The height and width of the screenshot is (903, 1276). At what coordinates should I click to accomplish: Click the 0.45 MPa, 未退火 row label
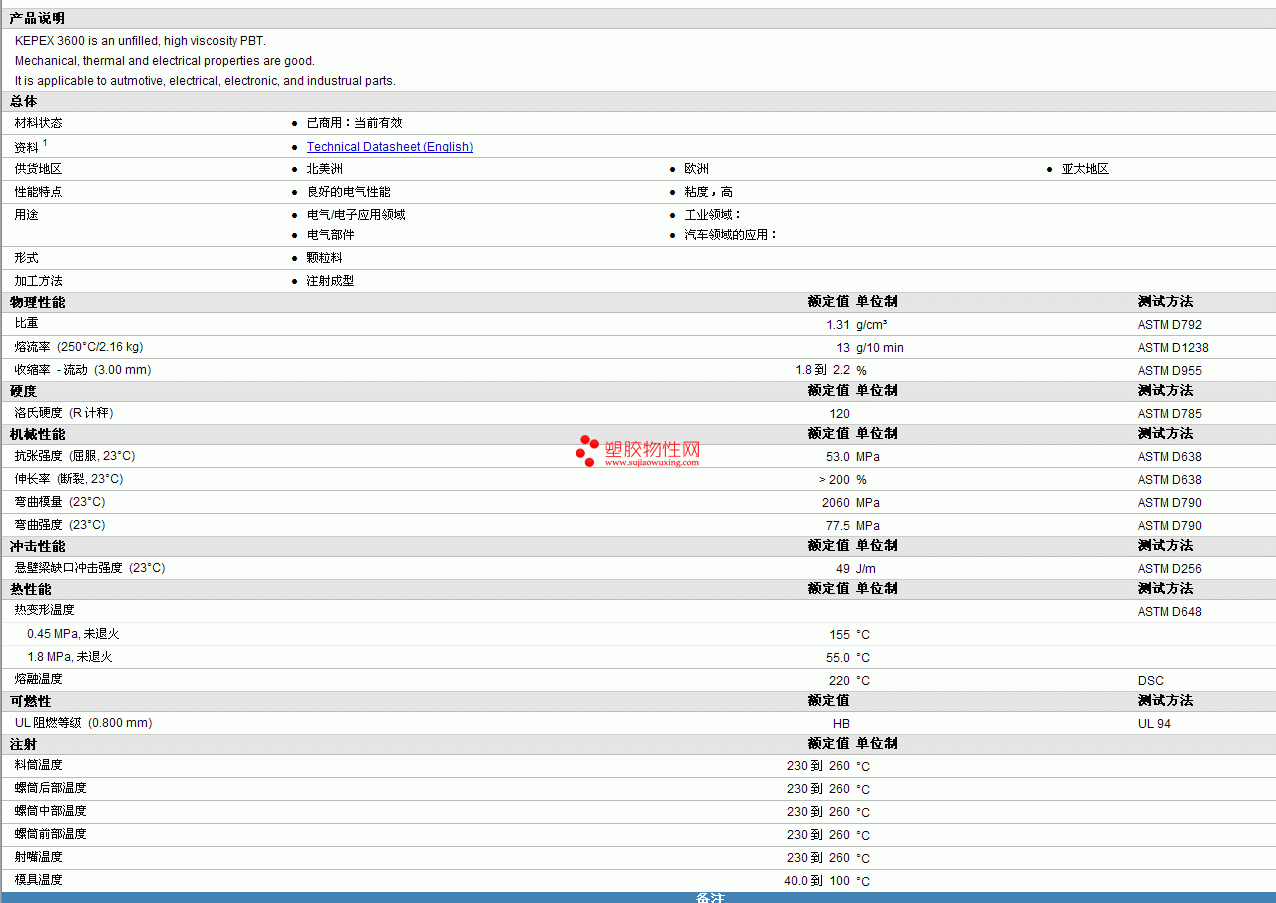pos(73,634)
